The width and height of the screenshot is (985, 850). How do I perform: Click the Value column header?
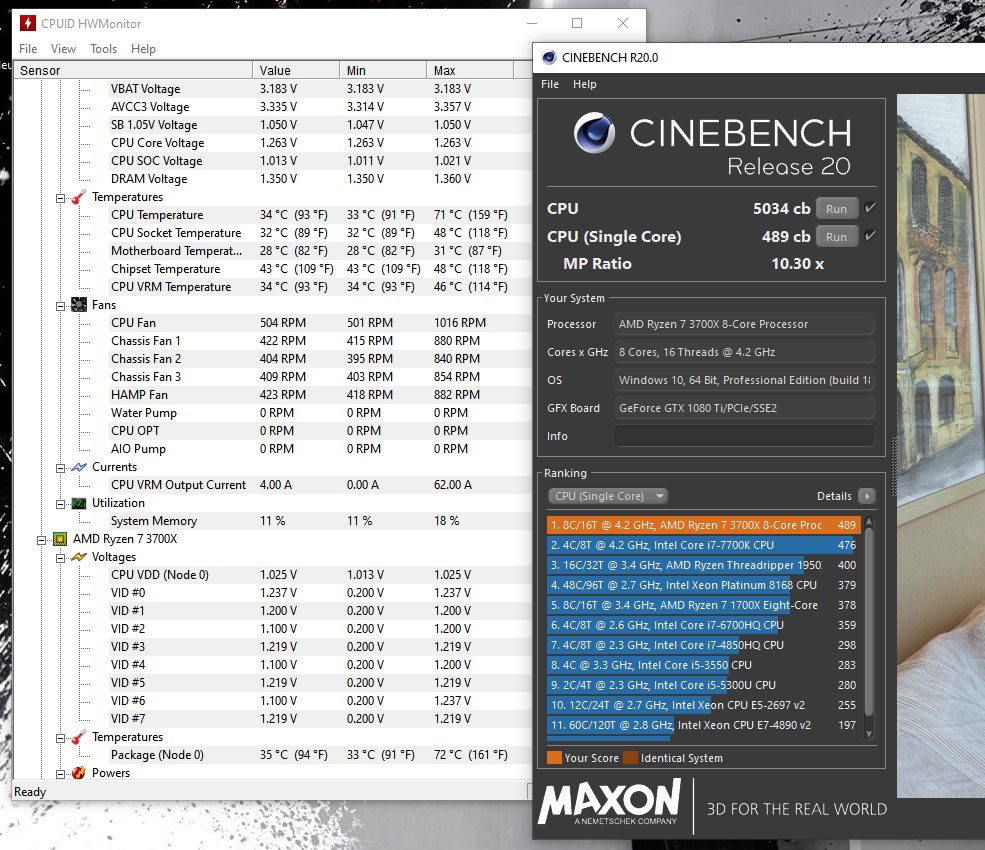296,70
